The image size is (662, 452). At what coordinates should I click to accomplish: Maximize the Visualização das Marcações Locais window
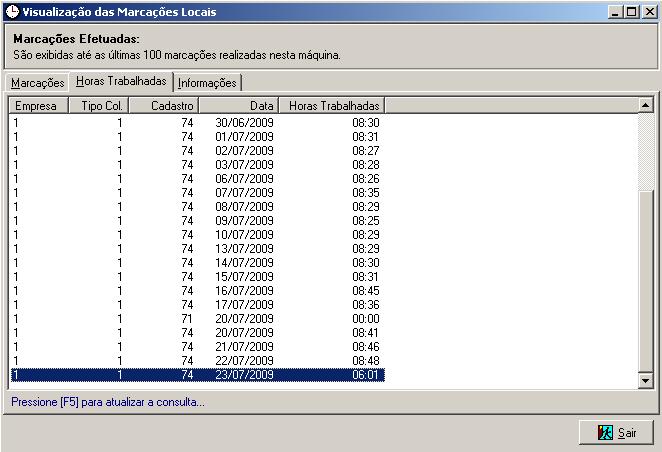point(632,12)
